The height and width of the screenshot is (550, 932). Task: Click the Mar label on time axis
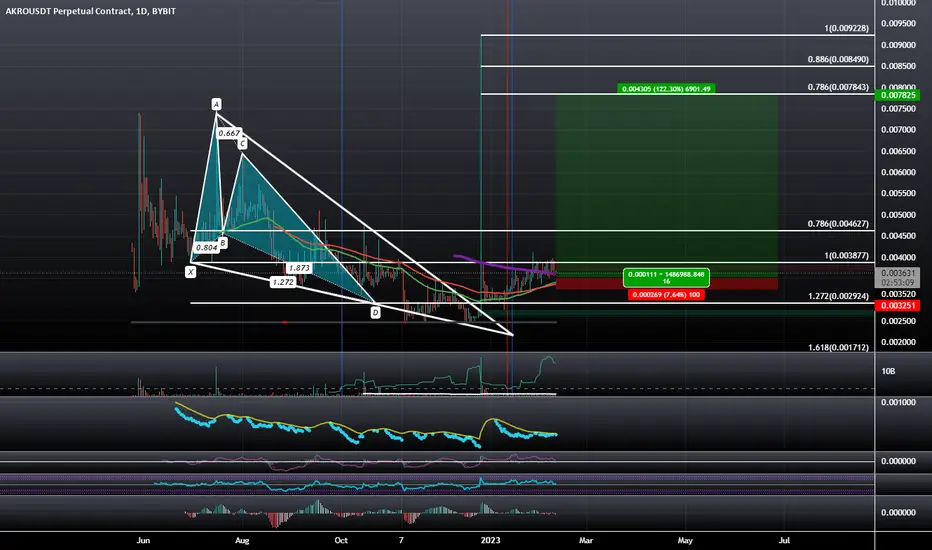[x=586, y=540]
